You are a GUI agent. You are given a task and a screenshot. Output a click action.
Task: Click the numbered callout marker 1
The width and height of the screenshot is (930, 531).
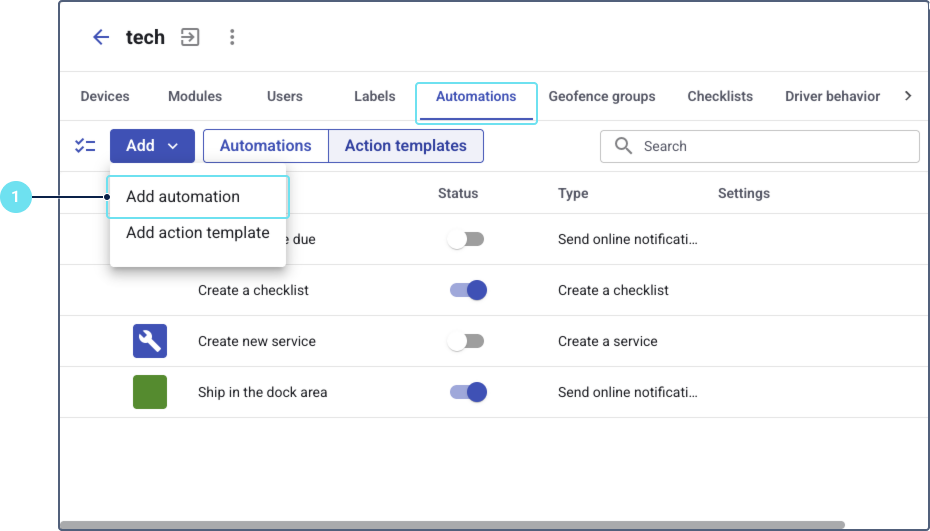pyautogui.click(x=15, y=197)
